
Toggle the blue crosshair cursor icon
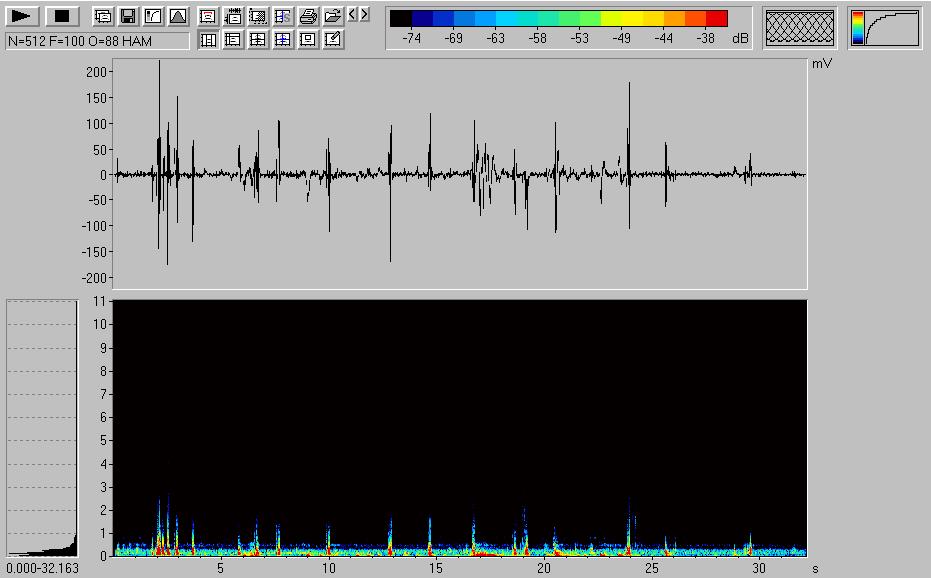point(283,40)
